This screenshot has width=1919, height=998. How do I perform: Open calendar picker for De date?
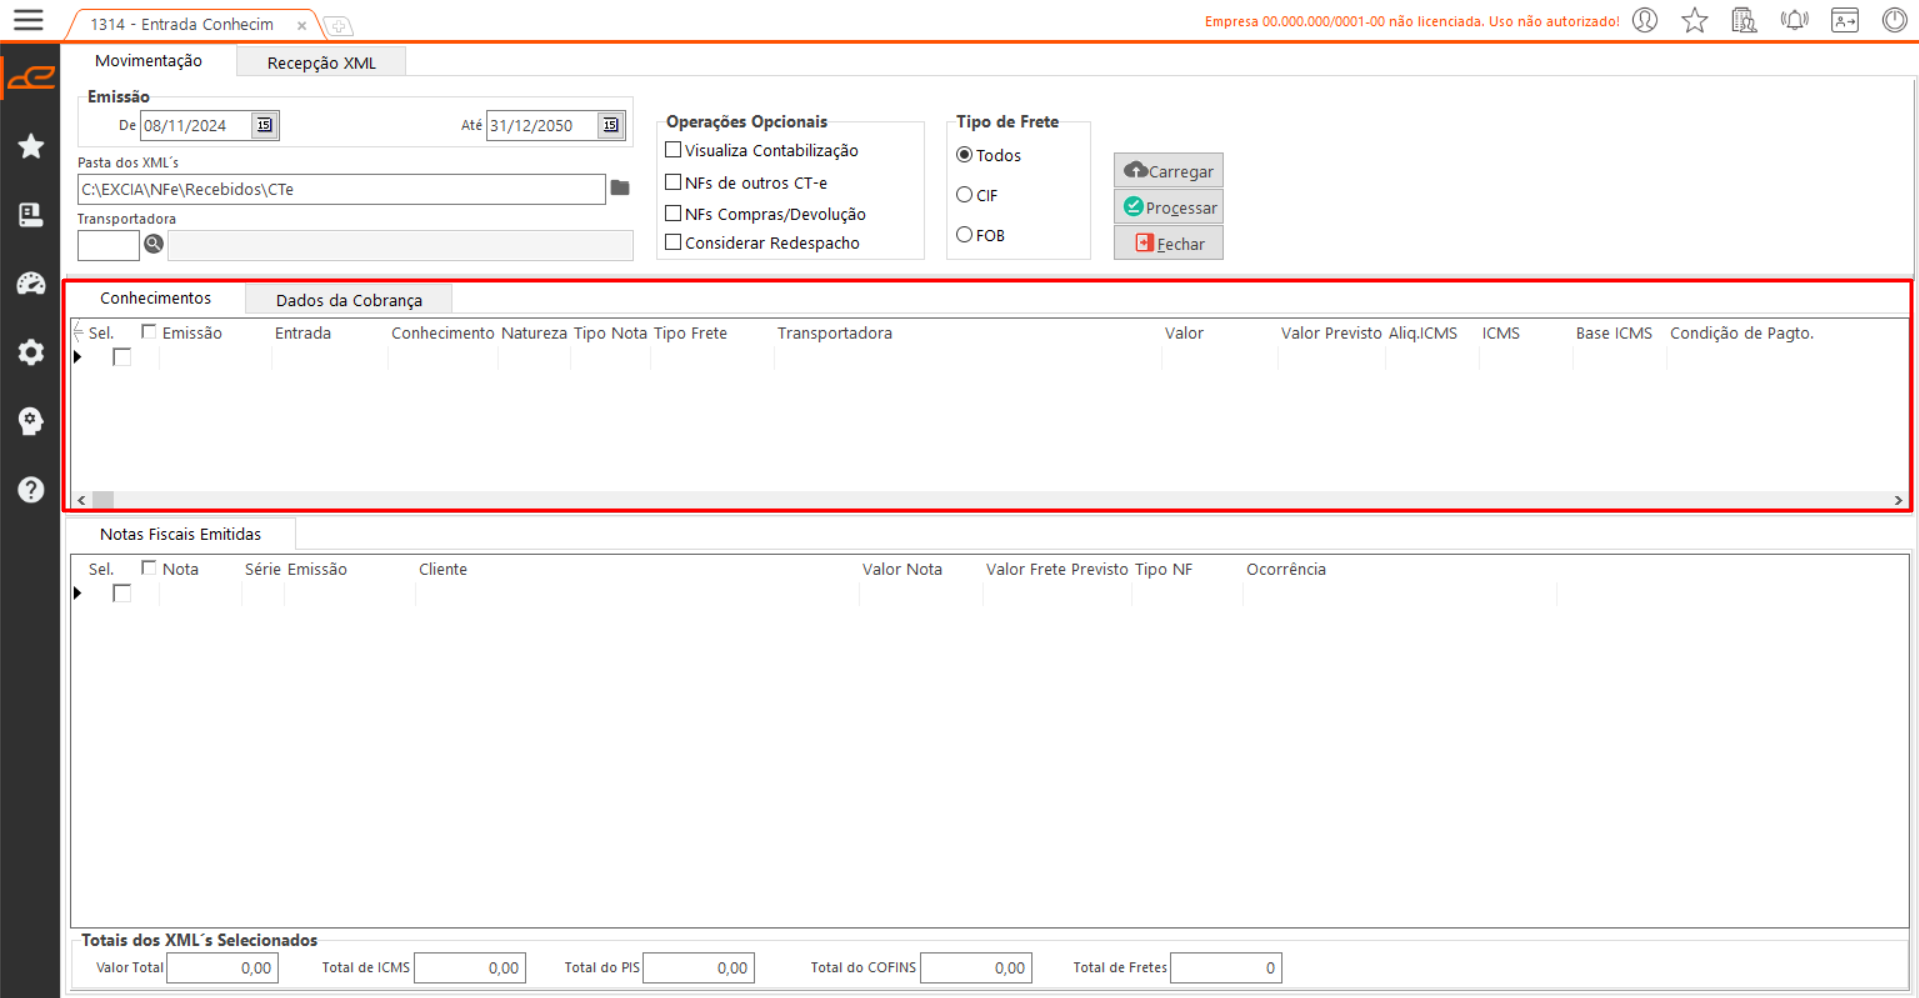coord(264,125)
